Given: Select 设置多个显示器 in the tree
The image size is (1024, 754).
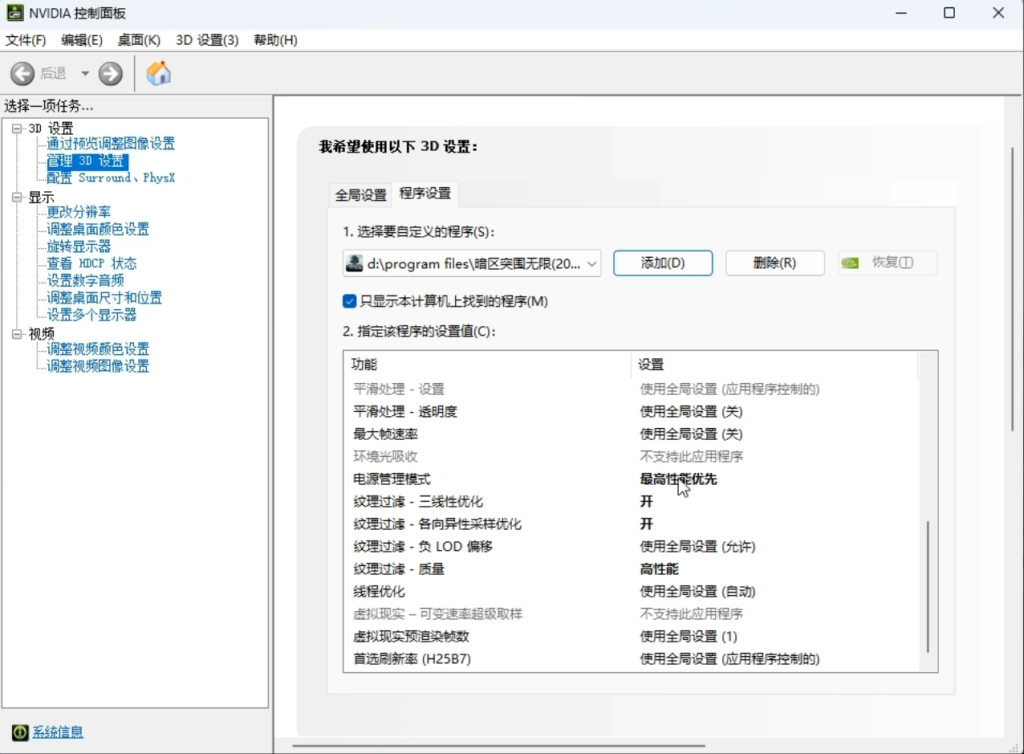Looking at the screenshot, I should tap(91, 315).
